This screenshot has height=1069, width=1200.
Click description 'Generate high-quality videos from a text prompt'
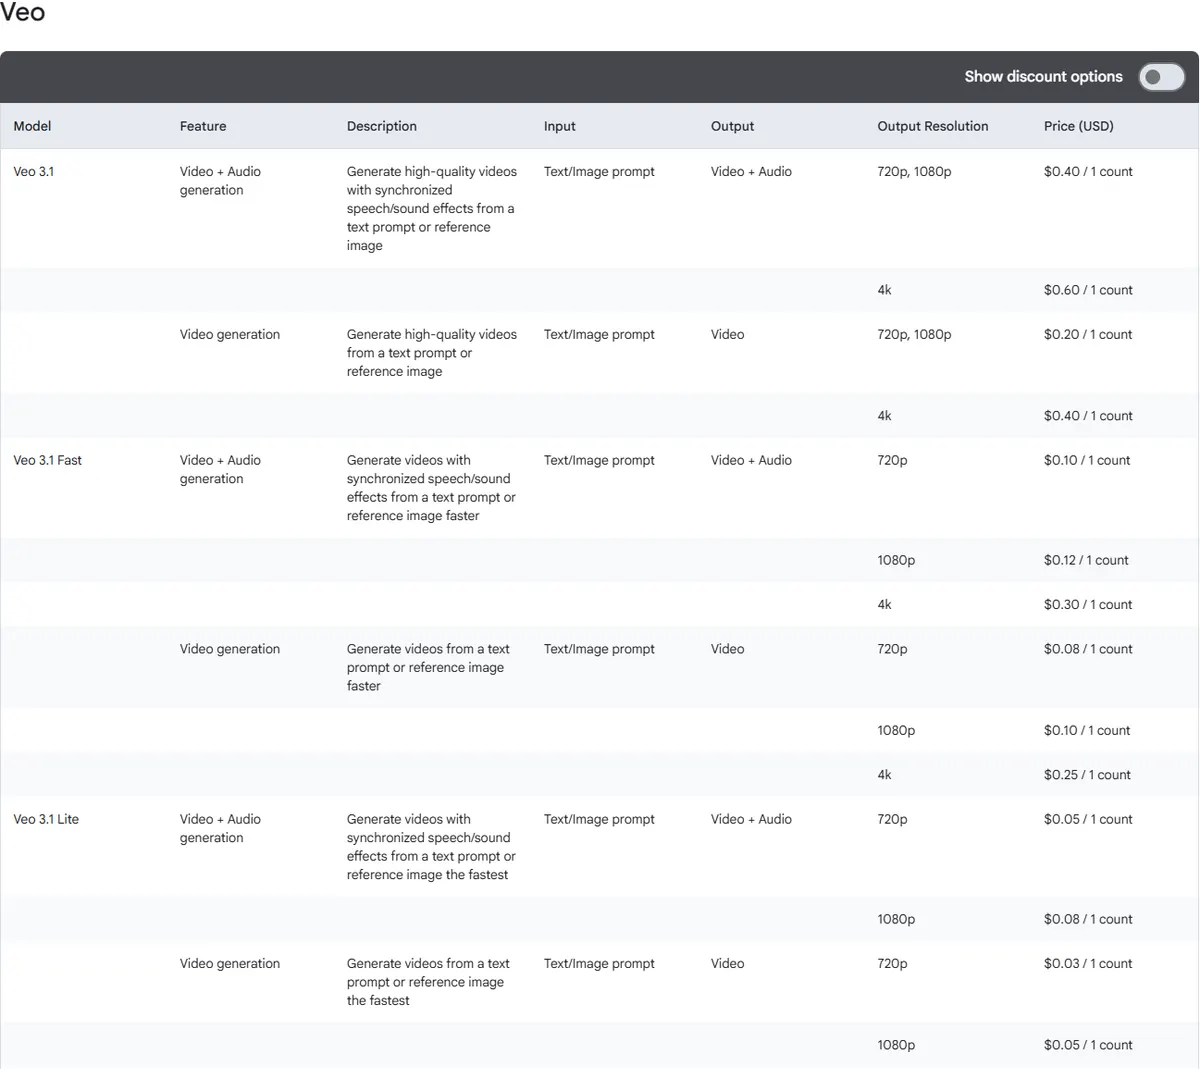(432, 353)
